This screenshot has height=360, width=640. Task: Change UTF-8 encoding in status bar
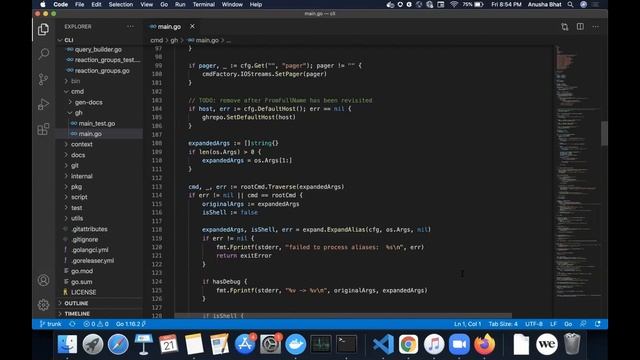click(x=534, y=324)
